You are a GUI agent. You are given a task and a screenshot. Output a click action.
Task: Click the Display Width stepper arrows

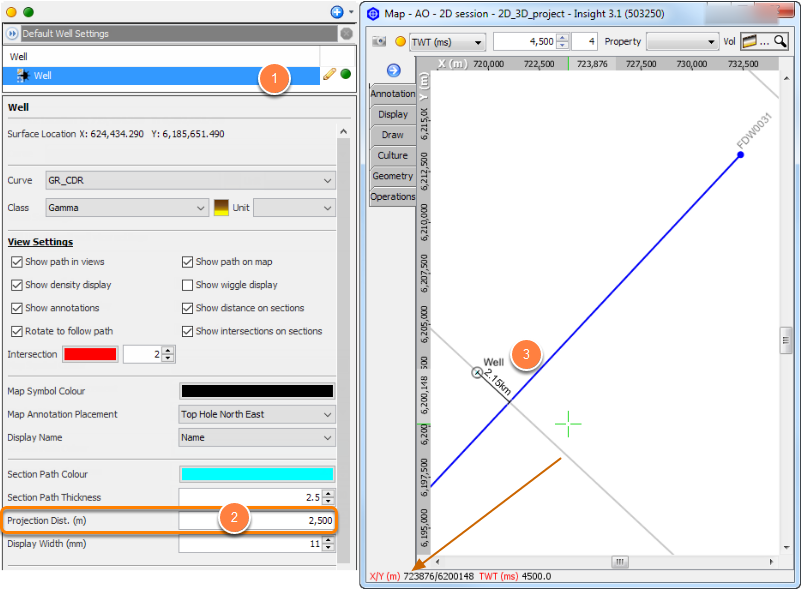(x=328, y=544)
